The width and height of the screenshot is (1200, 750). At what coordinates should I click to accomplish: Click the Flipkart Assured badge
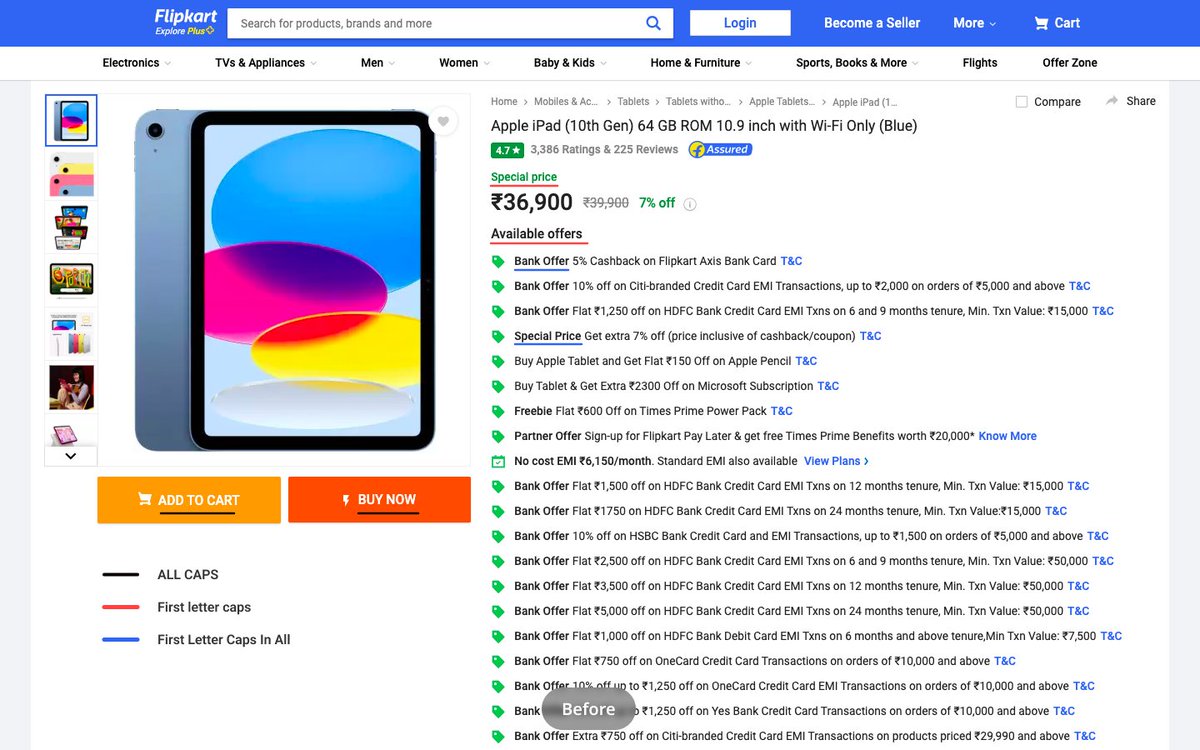720,150
